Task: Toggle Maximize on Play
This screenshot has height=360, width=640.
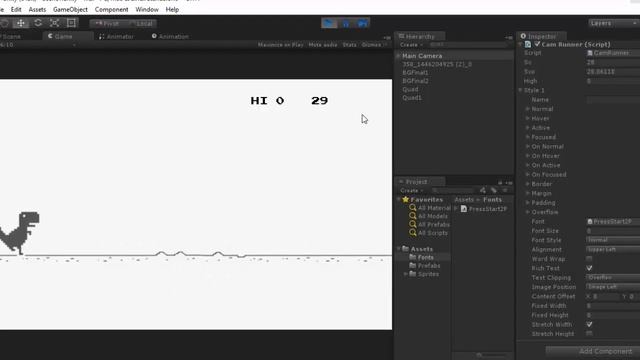Action: coord(280,45)
